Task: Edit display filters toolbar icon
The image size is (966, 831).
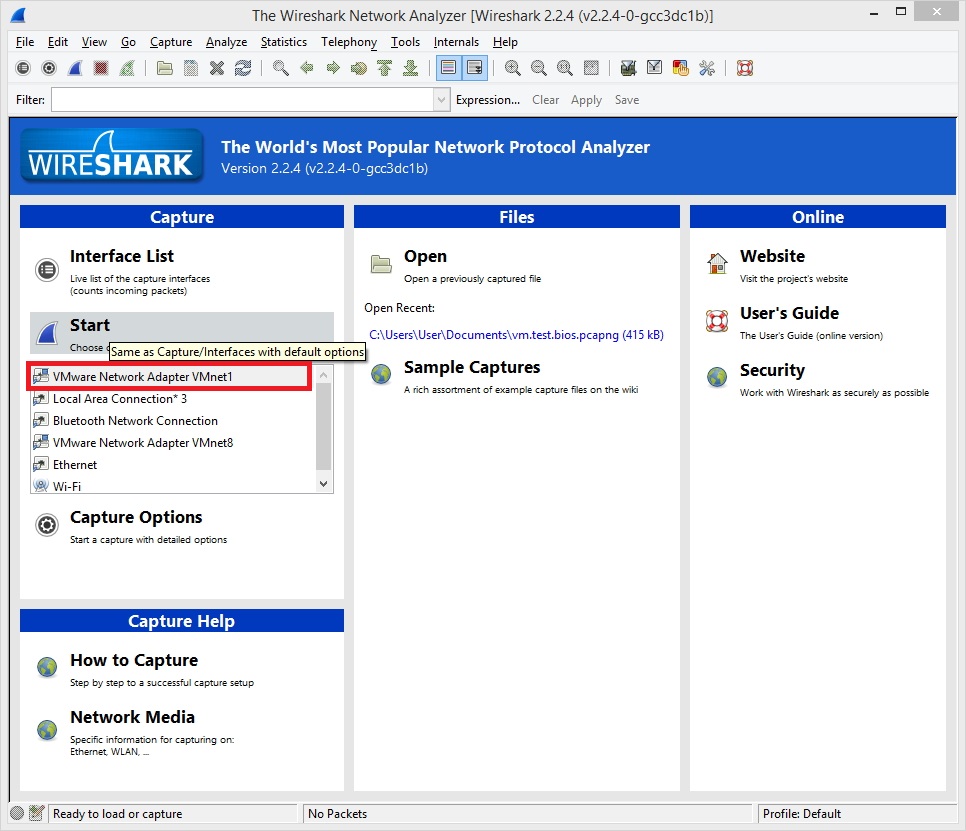Action: (654, 68)
